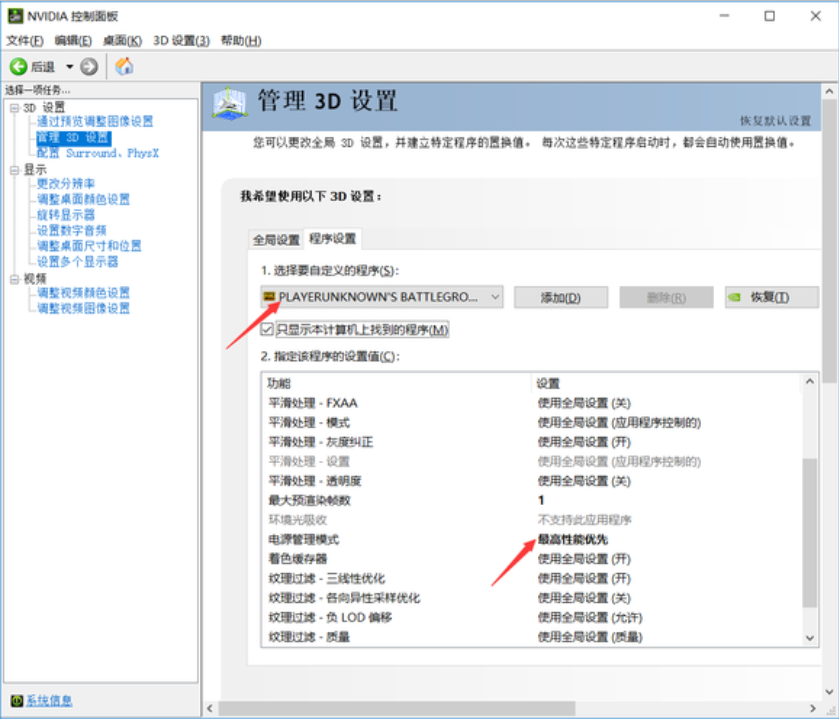Screen dimensions: 839x719
Task: Click horizontal scrollbar left arrow
Action: (x=210, y=708)
